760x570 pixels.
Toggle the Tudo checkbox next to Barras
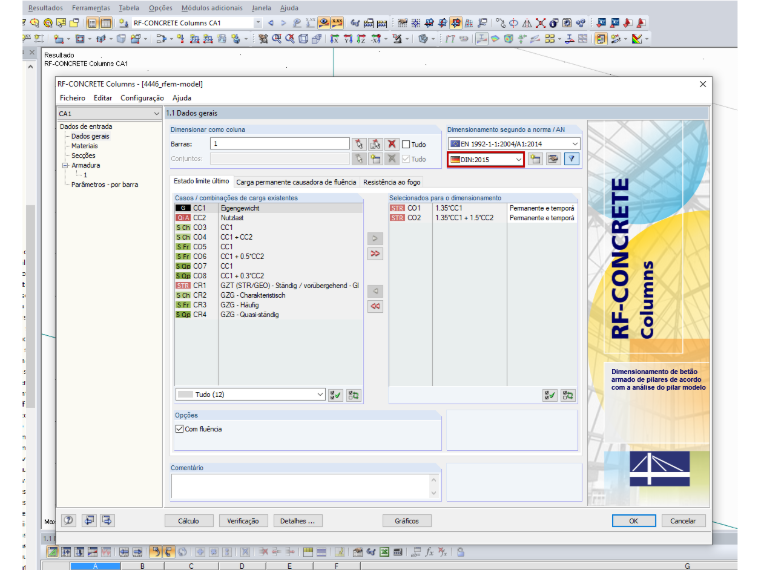(406, 144)
